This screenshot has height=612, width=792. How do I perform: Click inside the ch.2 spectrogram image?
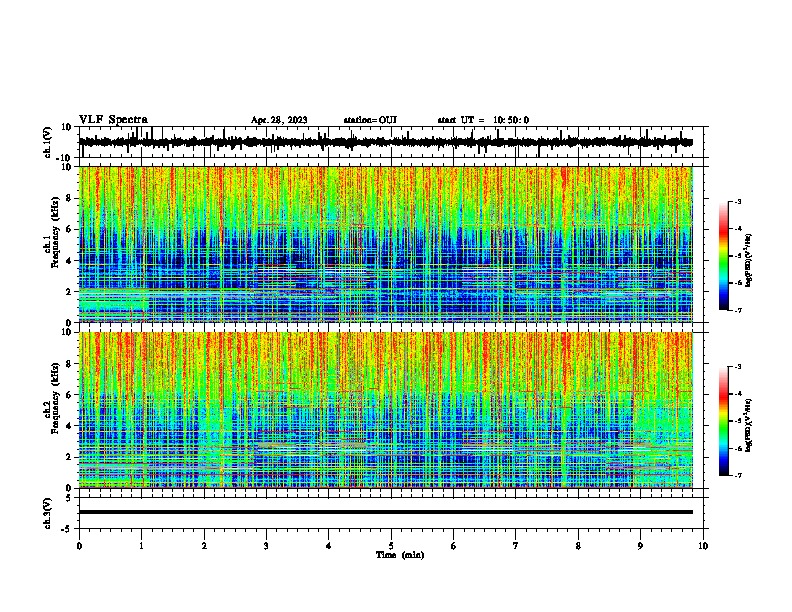pyautogui.click(x=386, y=410)
